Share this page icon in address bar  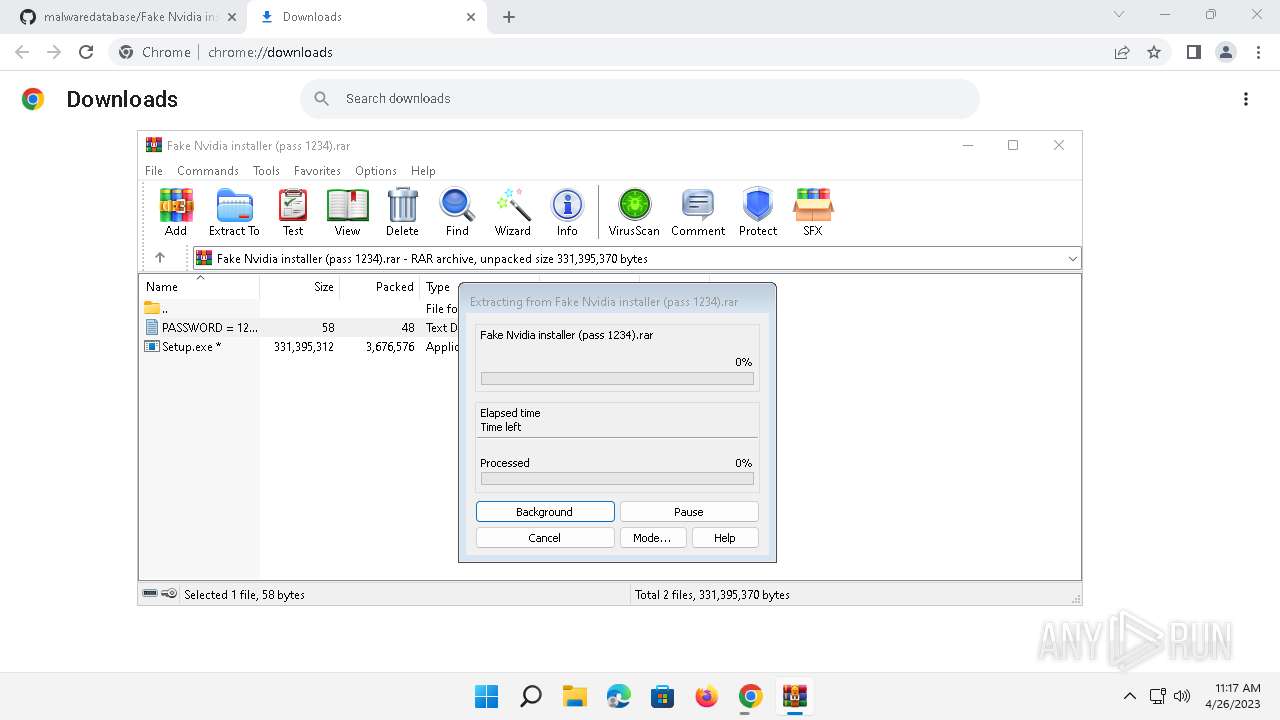(x=1122, y=52)
